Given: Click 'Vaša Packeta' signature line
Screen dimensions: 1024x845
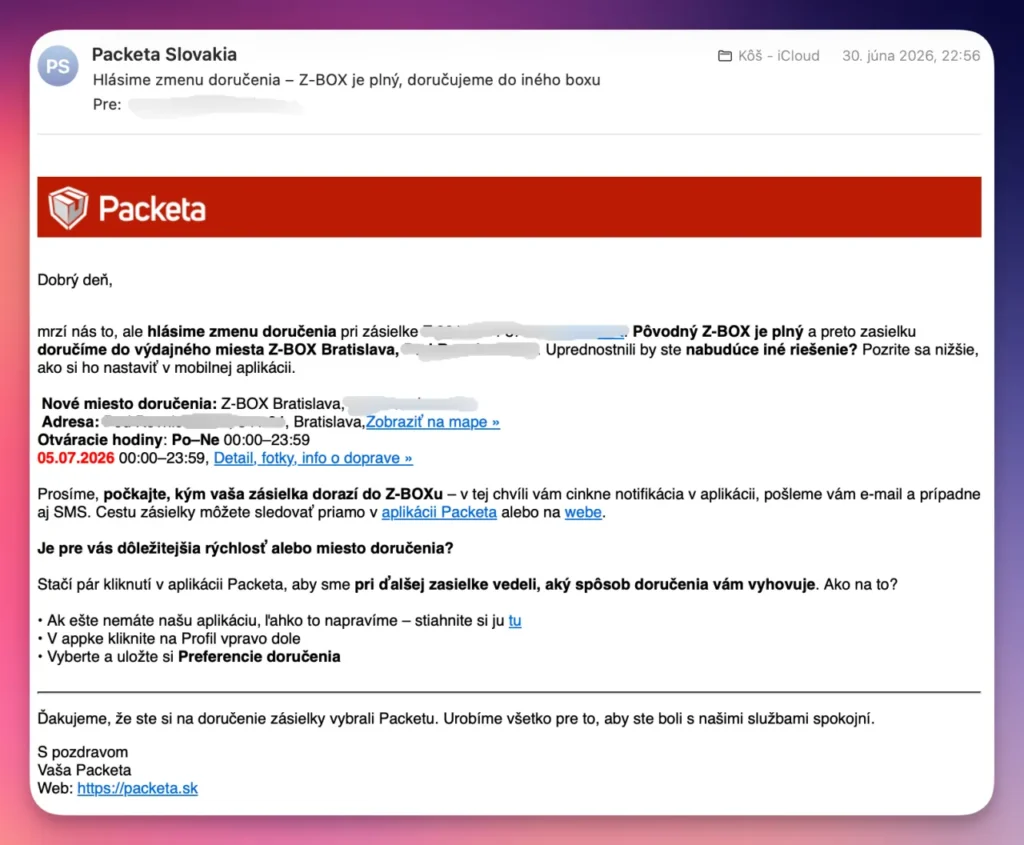Looking at the screenshot, I should click(84, 771).
